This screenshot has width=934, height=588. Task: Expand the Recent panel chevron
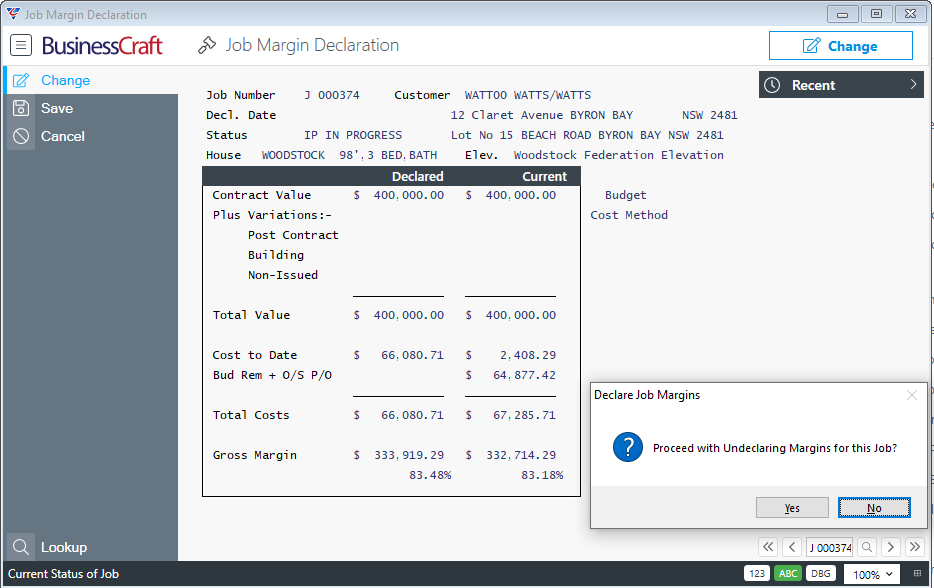coord(913,85)
